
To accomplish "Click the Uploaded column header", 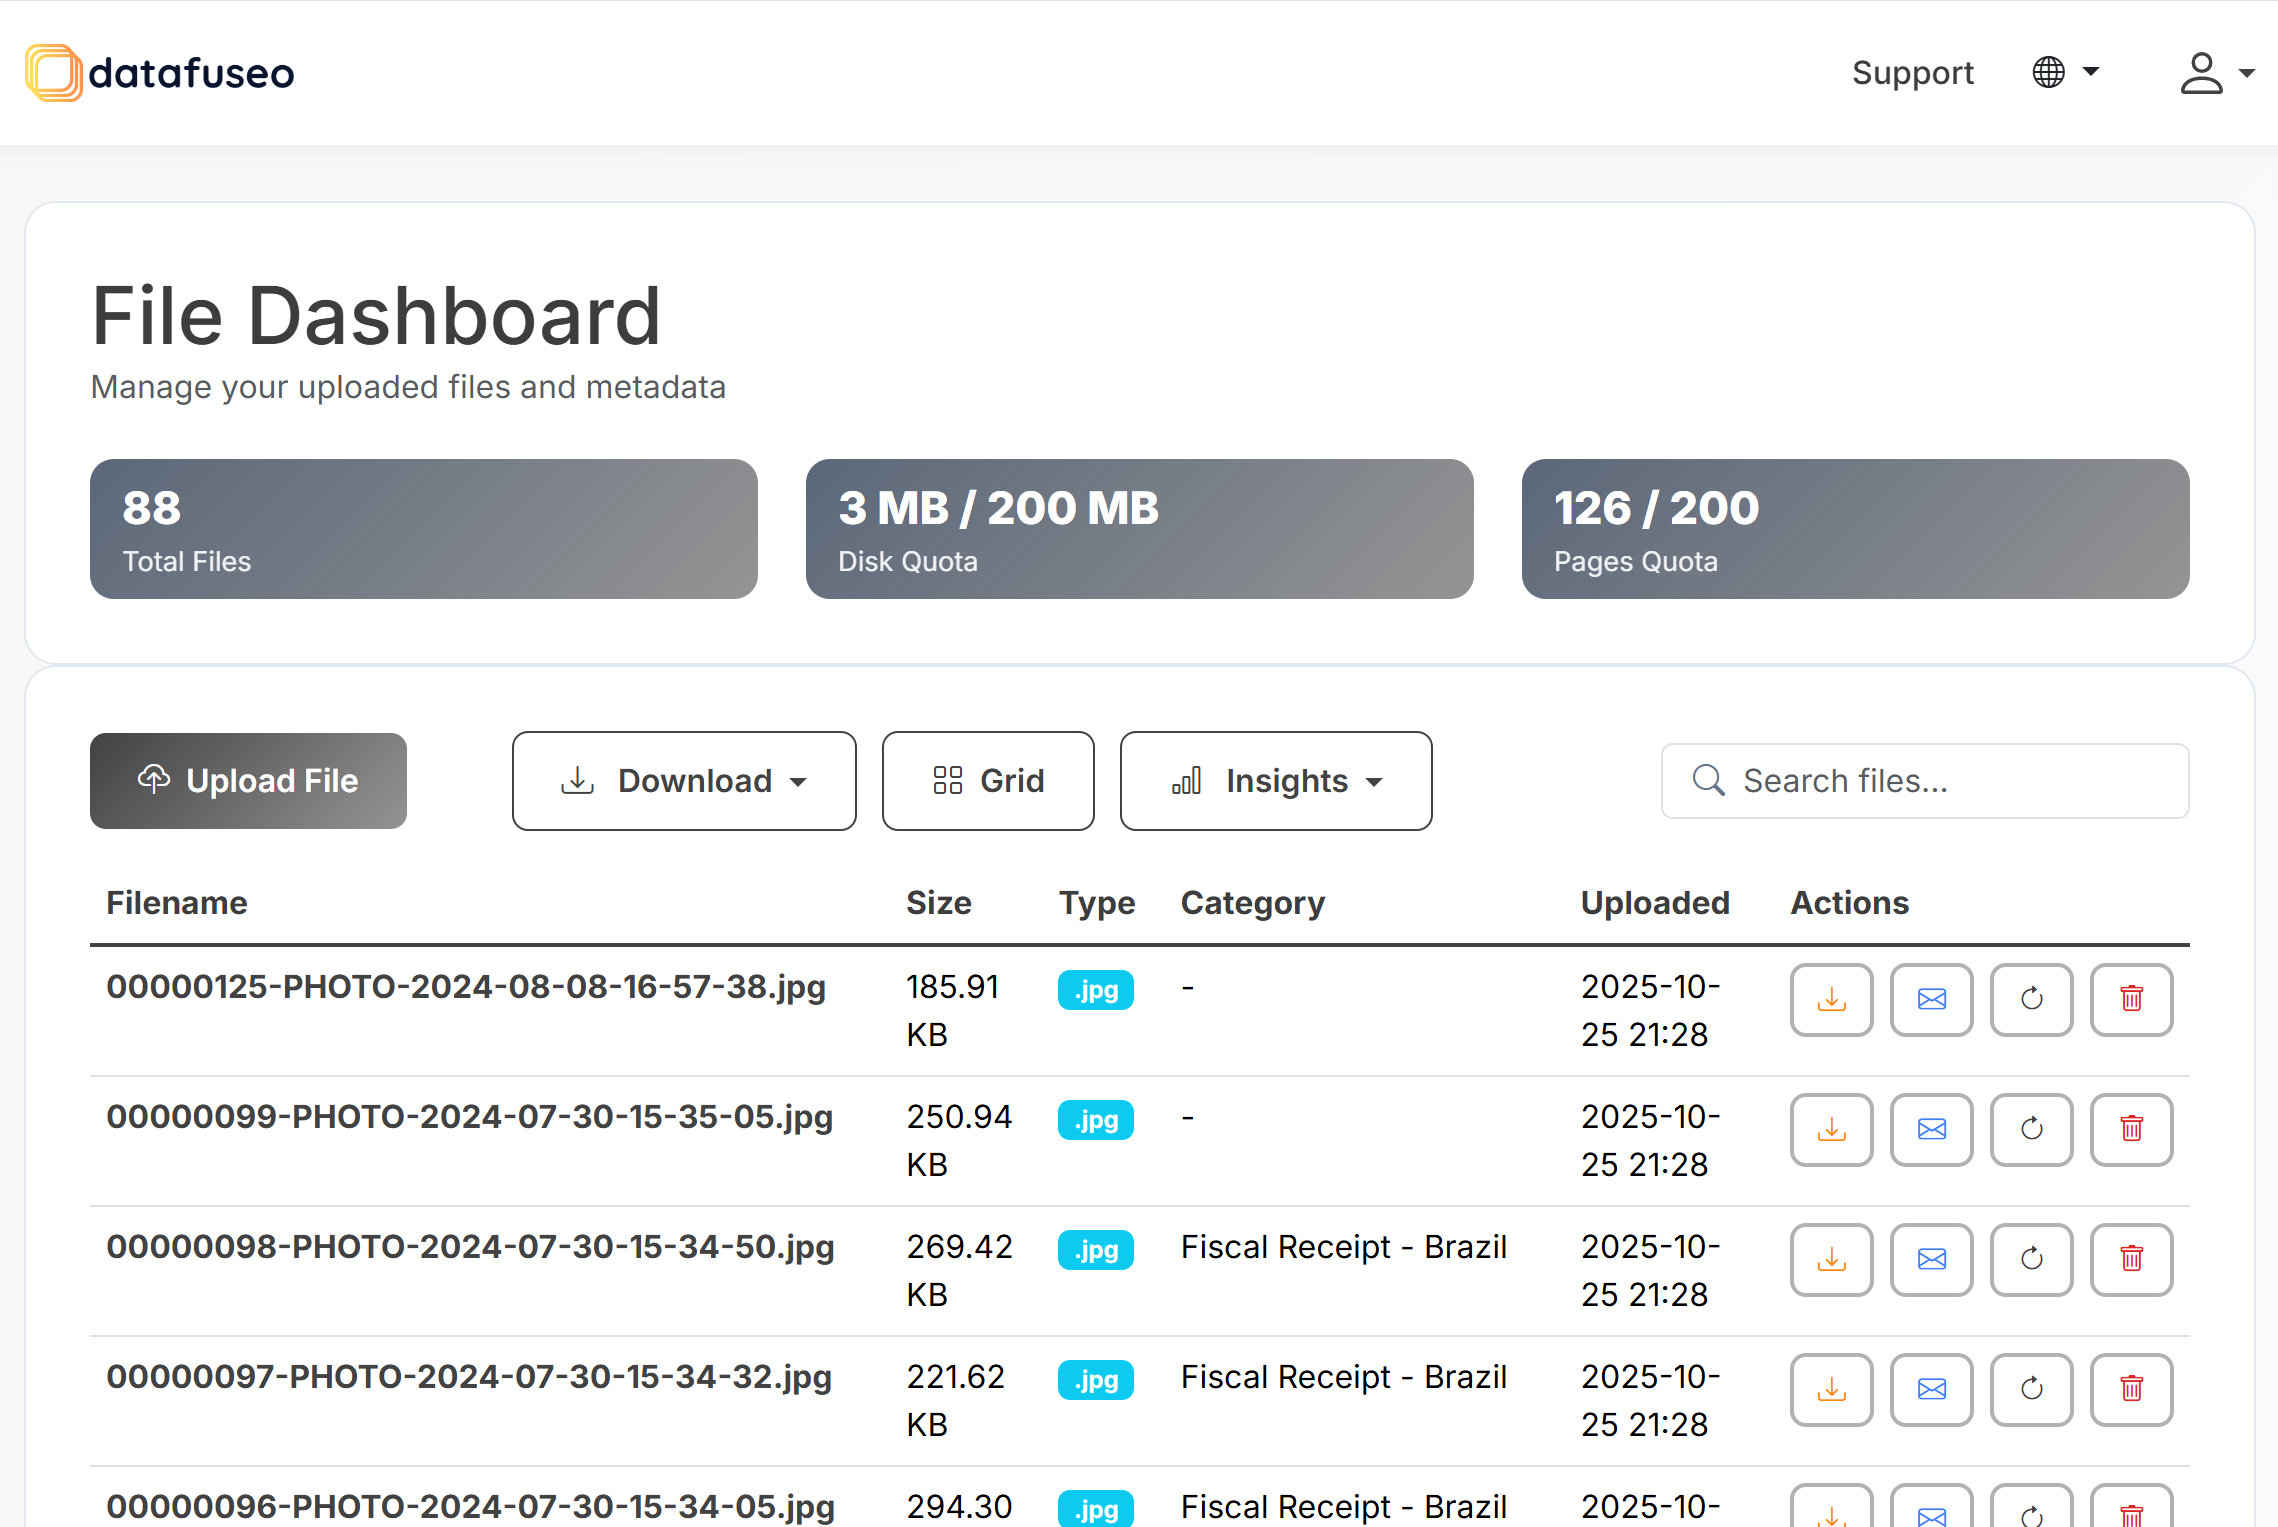I will (1655, 903).
